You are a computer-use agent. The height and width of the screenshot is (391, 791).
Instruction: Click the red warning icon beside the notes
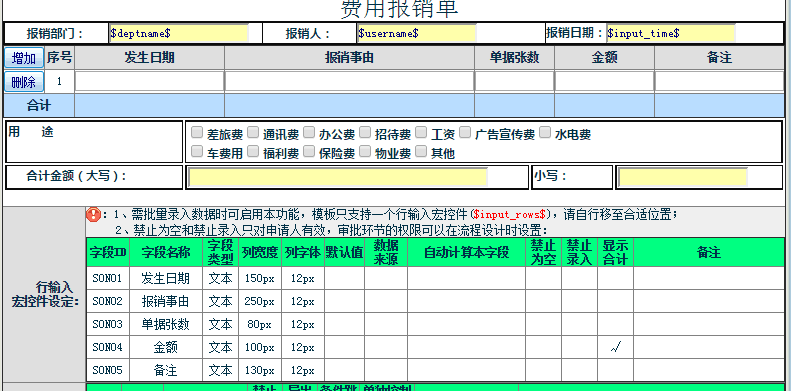click(93, 214)
